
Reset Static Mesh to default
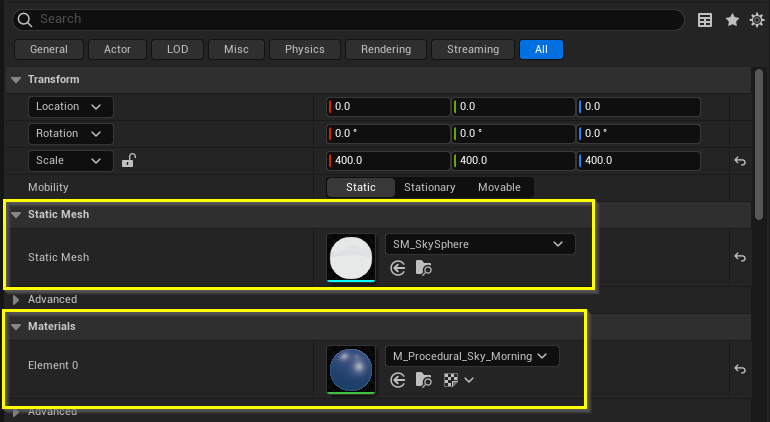coord(740,257)
